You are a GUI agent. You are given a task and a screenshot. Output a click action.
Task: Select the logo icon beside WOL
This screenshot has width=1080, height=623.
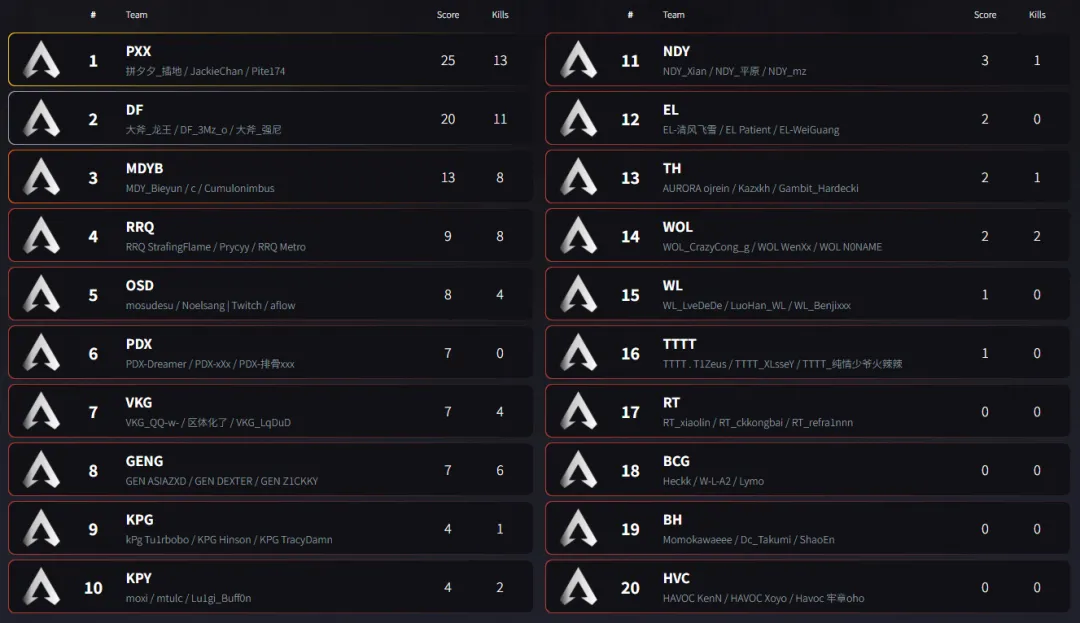coord(579,236)
